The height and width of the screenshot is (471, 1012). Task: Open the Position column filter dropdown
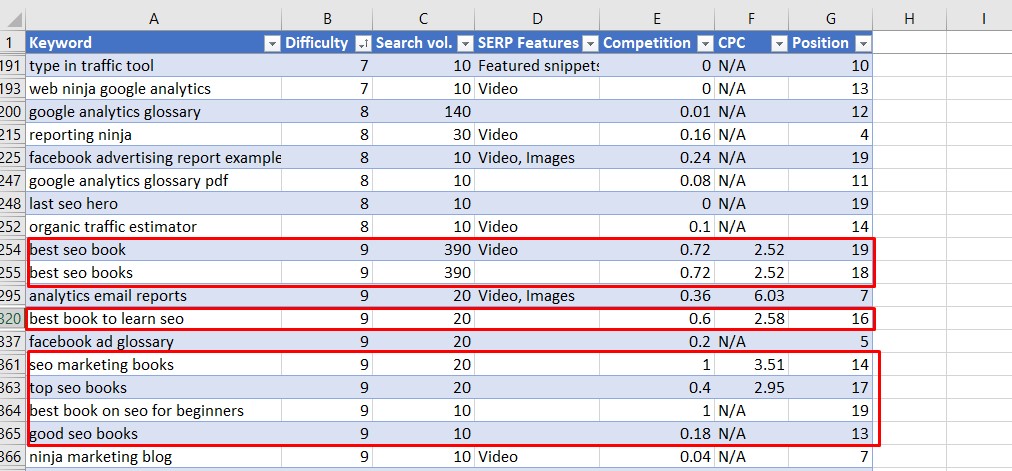(863, 43)
